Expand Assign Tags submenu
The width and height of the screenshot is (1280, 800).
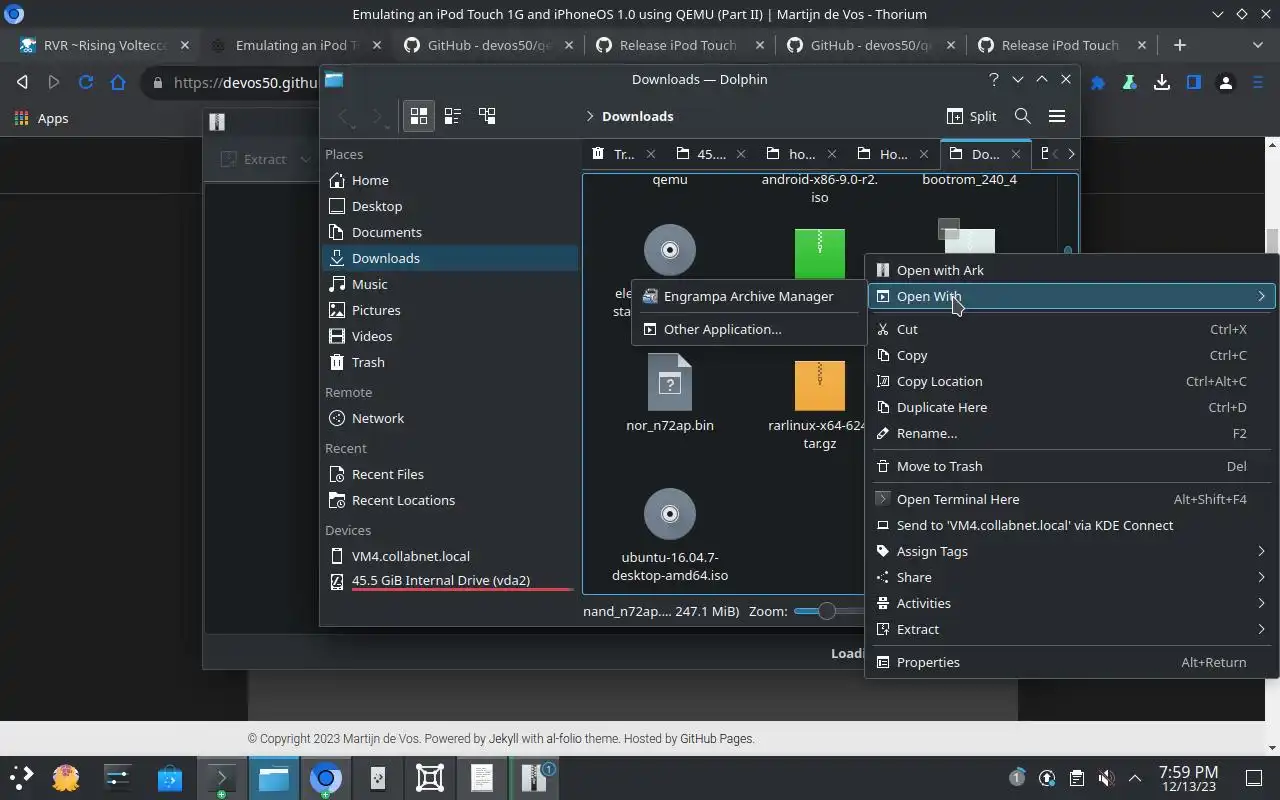1071,551
